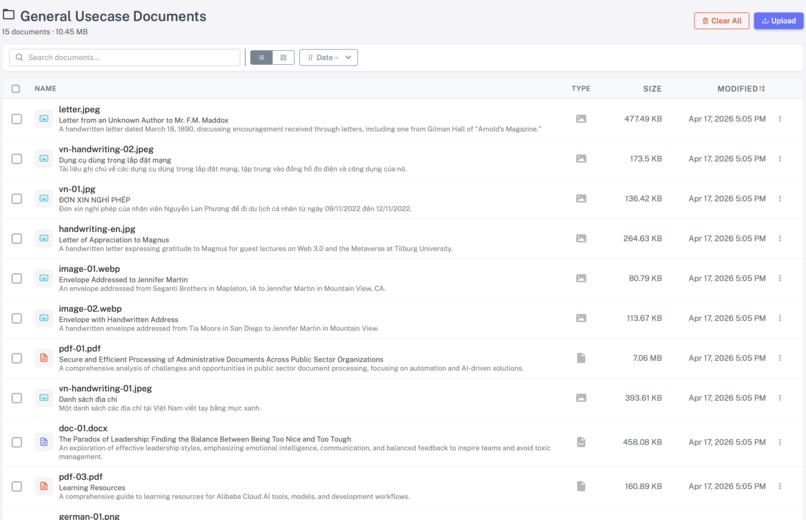
Task: Open the vn-handwriting-01.jpeg file name
Action: pyautogui.click(x=105, y=388)
